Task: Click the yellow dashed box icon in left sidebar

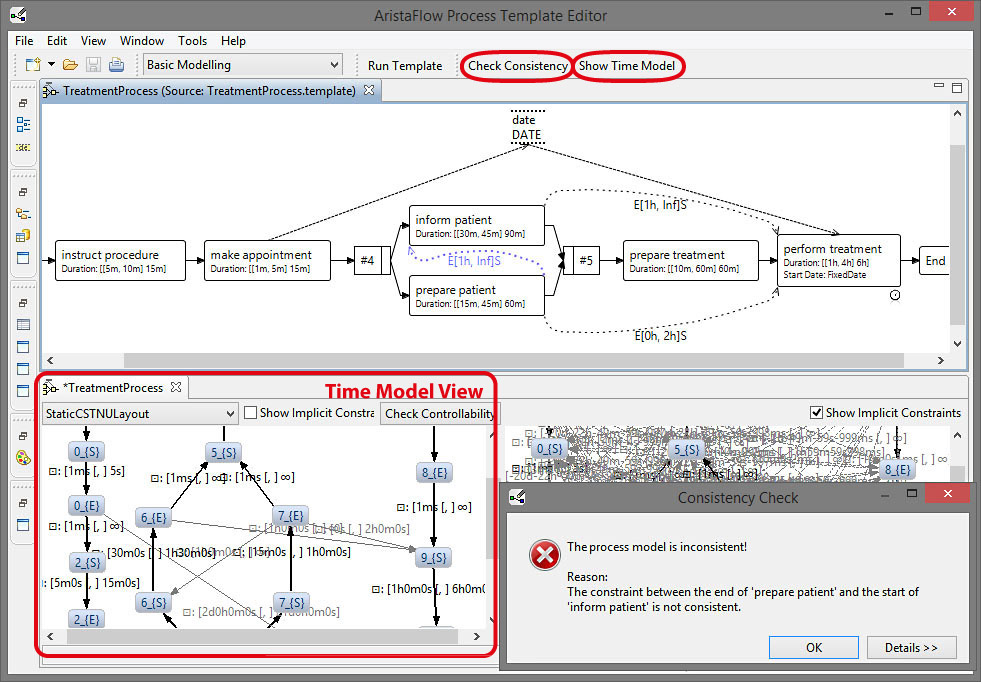Action: click(23, 148)
